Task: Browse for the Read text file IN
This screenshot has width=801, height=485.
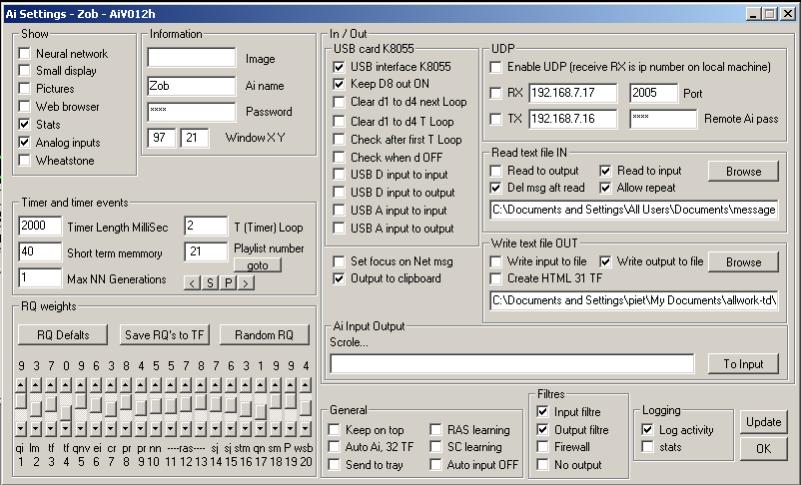Action: tap(743, 172)
